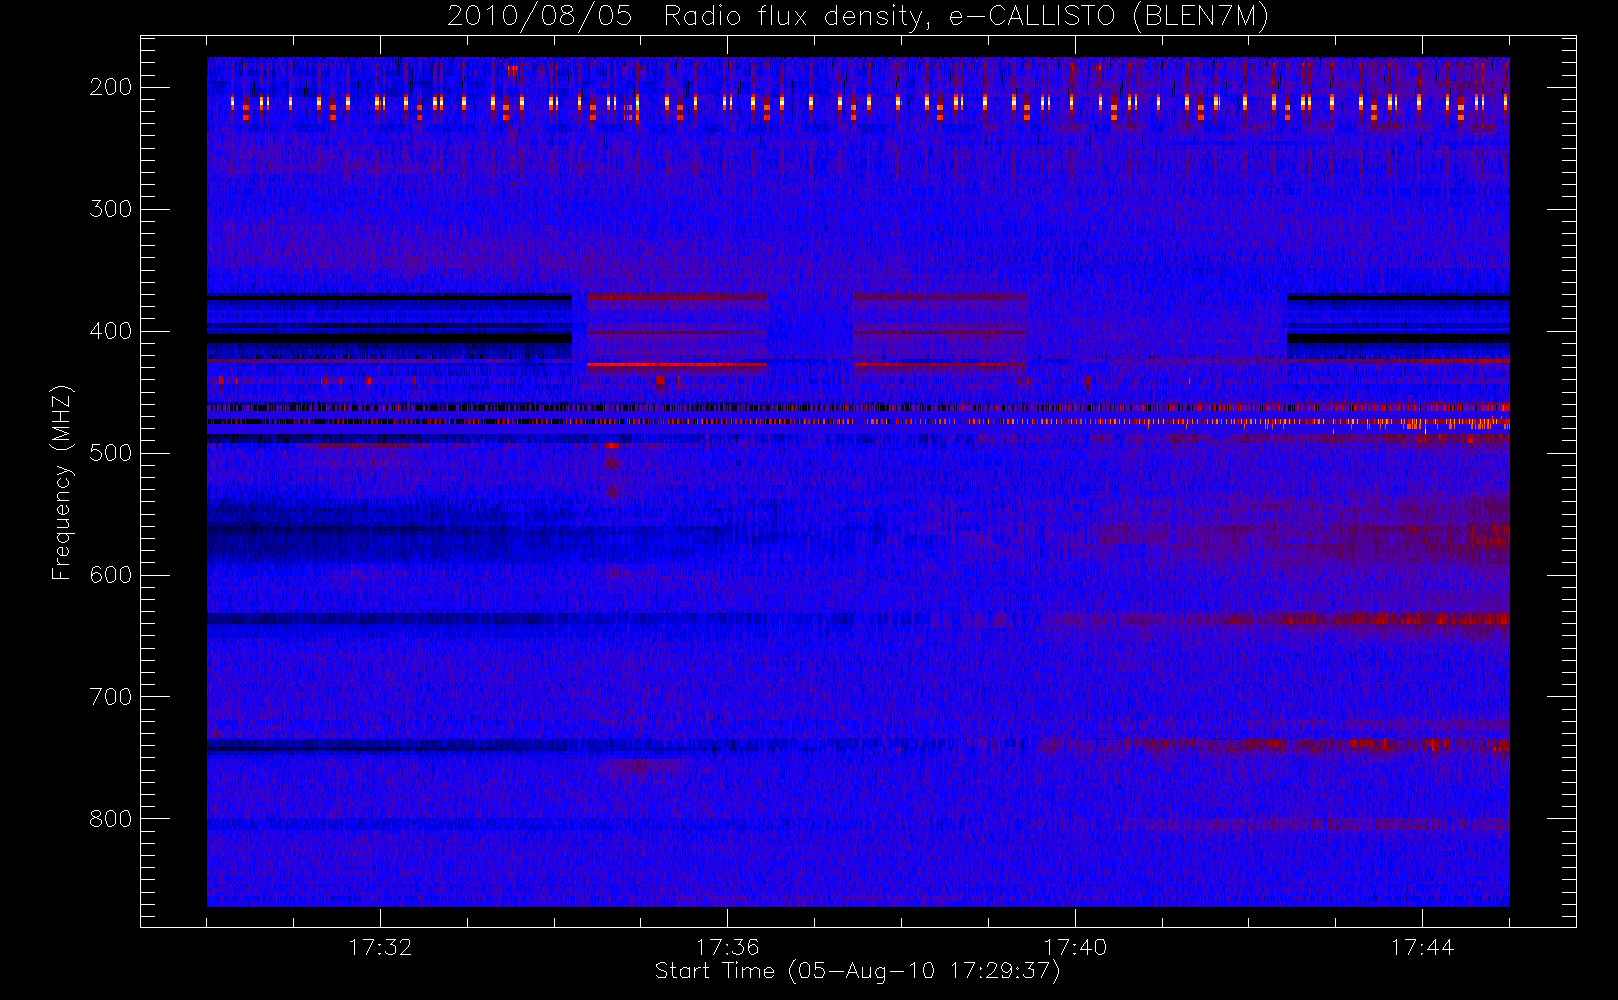Click the 17:32 time tick label
1618x1000 pixels.
pos(380,946)
